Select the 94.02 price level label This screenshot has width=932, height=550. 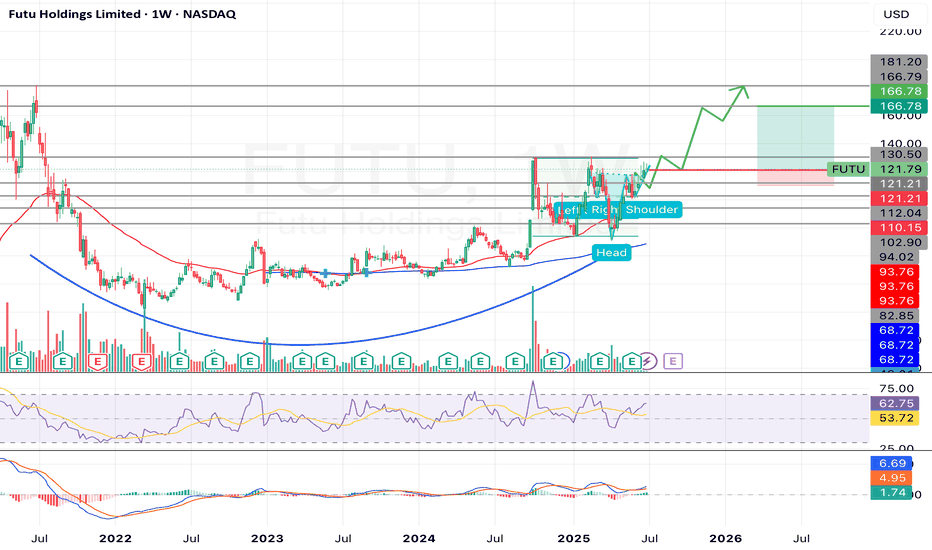895,257
